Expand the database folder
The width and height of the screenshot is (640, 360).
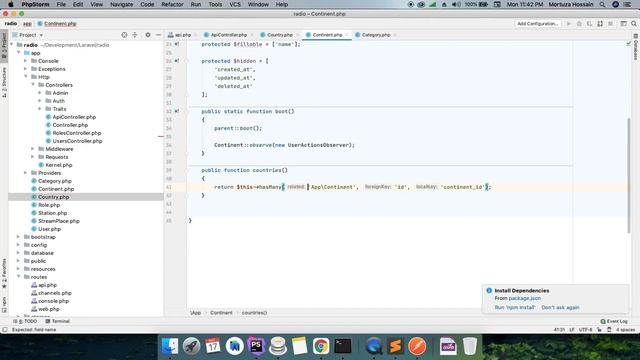[x=18, y=253]
